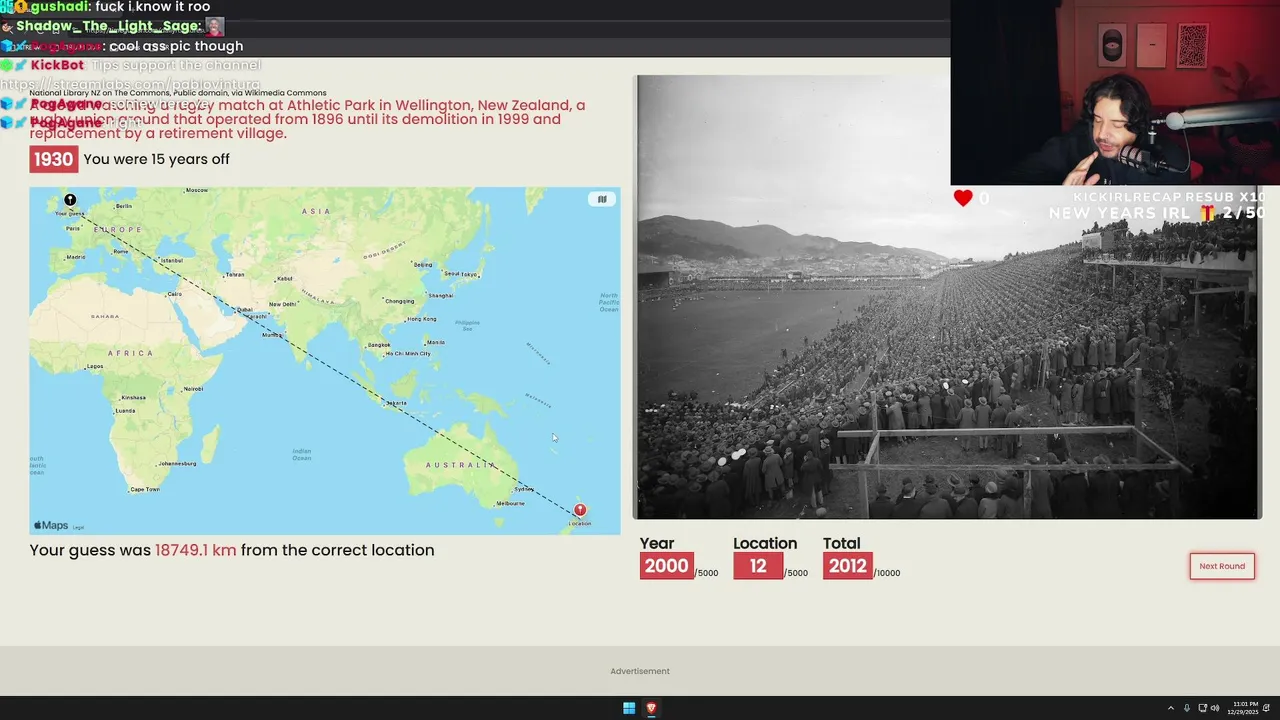Click the Madrid label on the map
The image size is (1280, 720).
pyautogui.click(x=76, y=256)
